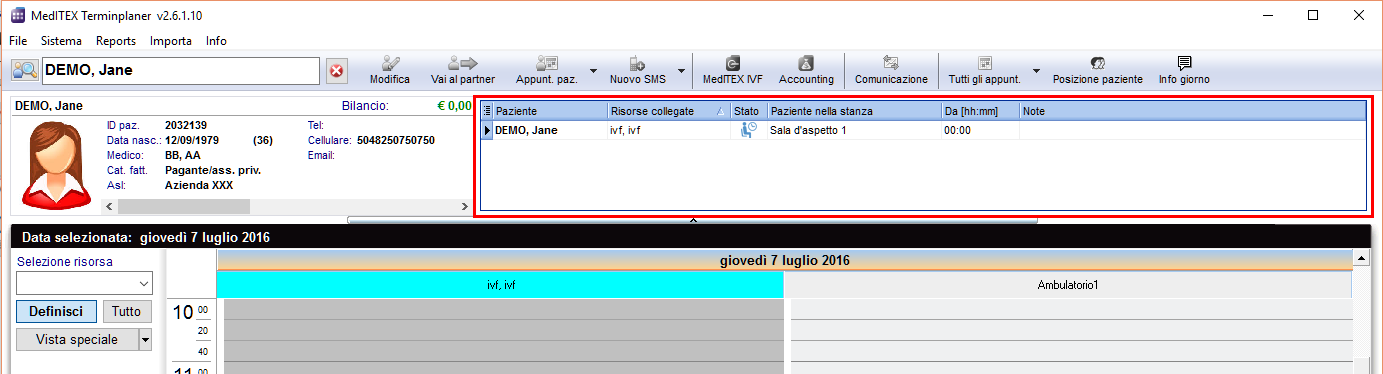Click the patient name search field

(x=180, y=70)
